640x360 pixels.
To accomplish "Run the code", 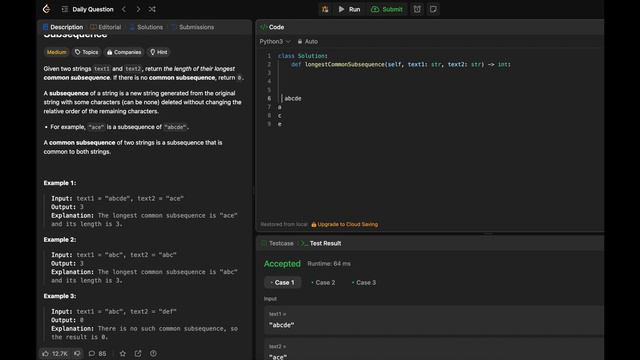I will [349, 9].
